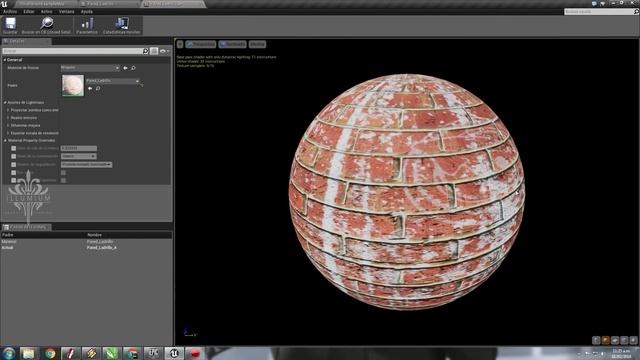Click Perspectiva viewport button
The height and width of the screenshot is (360, 640).
click(201, 44)
